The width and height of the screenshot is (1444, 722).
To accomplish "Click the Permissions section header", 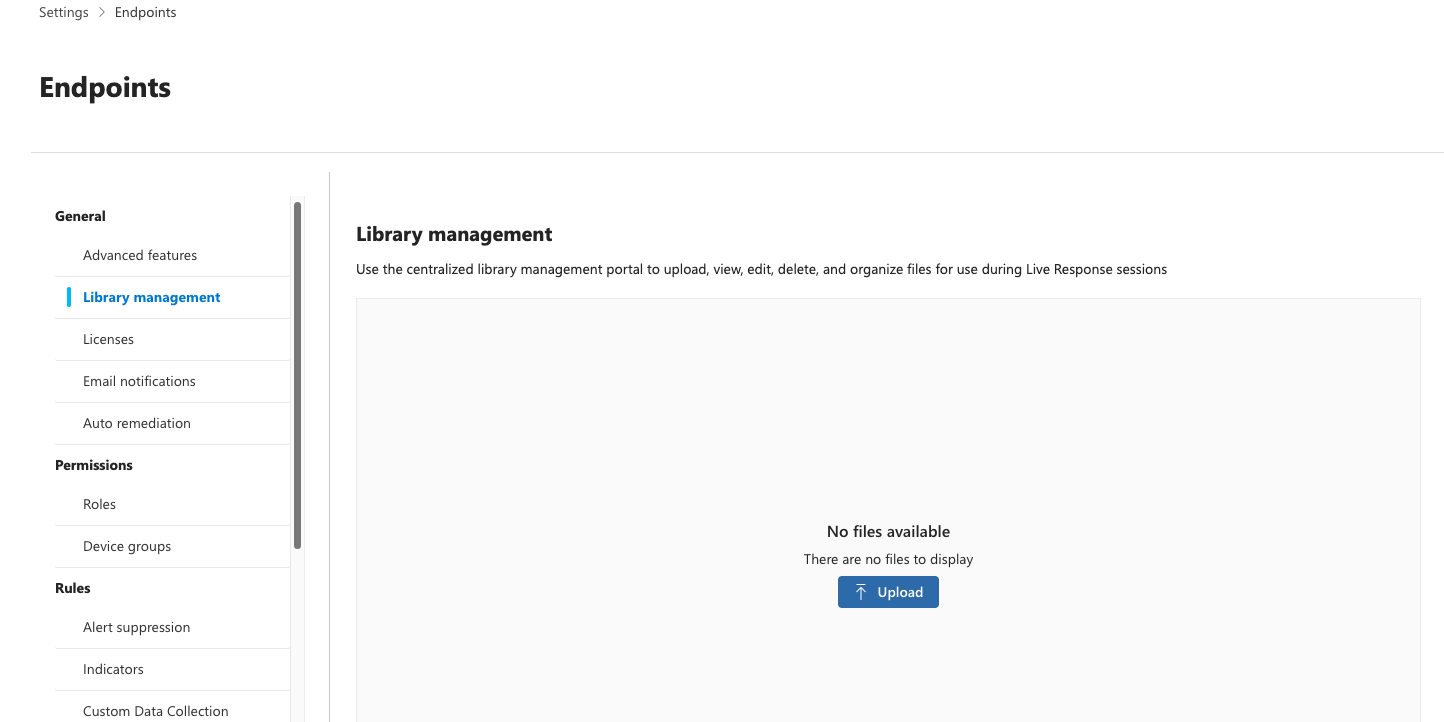I will coord(94,465).
